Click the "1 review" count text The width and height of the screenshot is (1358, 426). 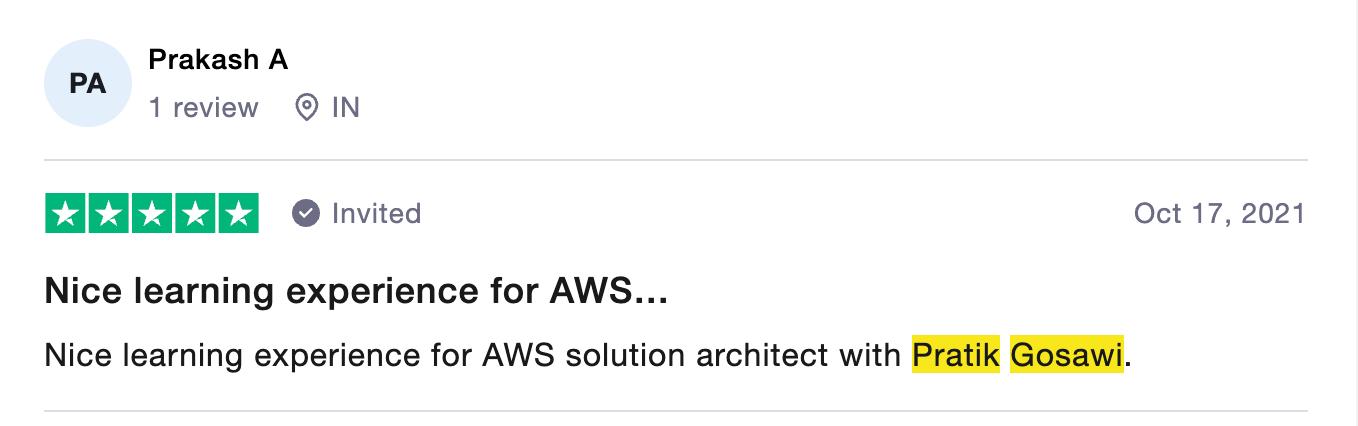pyautogui.click(x=204, y=107)
